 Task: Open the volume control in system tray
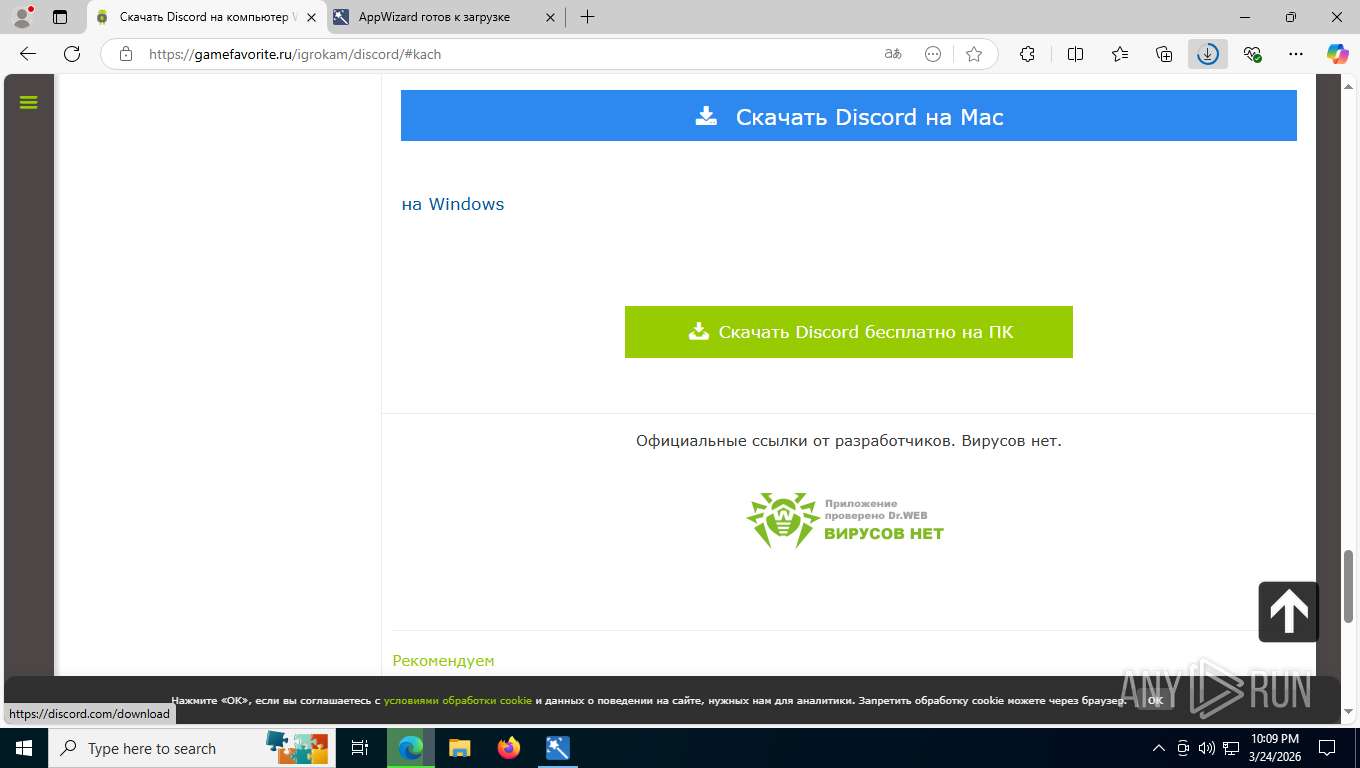click(x=1207, y=748)
